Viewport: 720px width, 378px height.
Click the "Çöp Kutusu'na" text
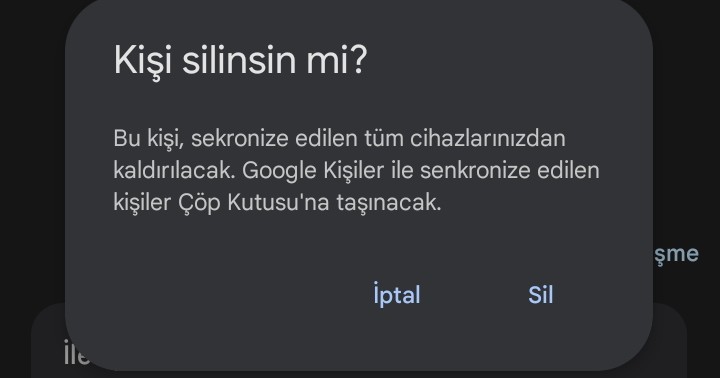pos(253,203)
